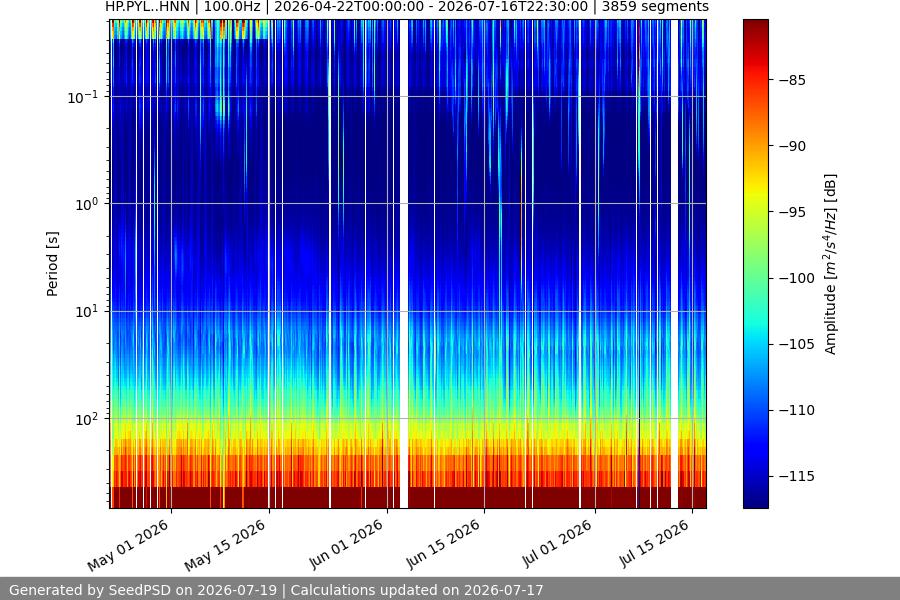
Task: Click the colorbar '-85' tick label
Action: pos(792,80)
